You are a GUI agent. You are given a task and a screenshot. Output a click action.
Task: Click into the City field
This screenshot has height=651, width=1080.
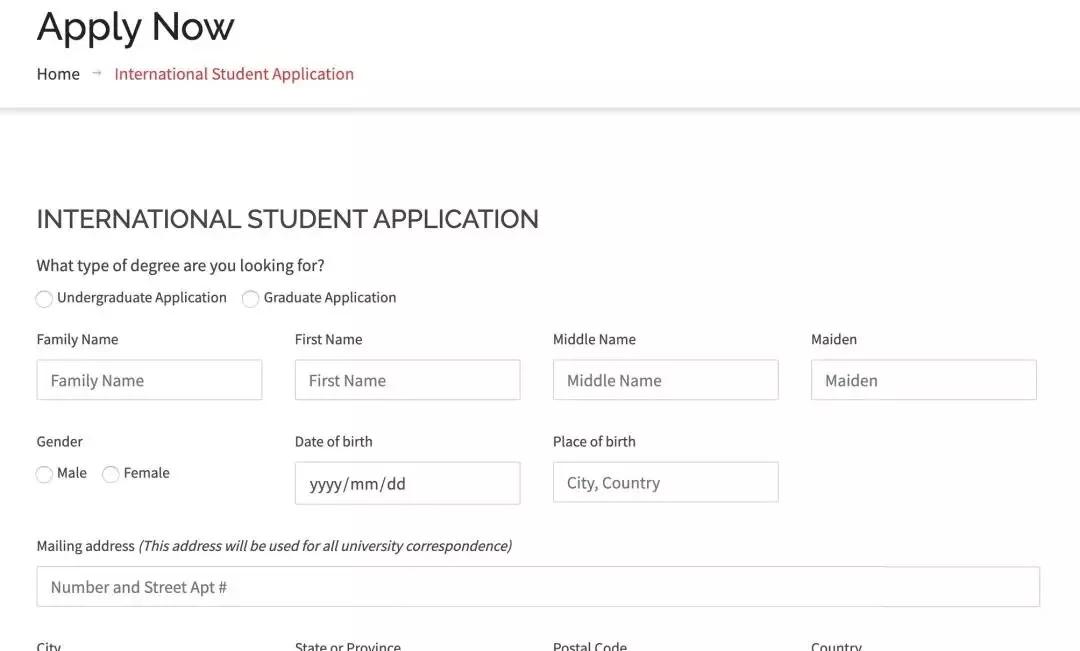click(49, 648)
